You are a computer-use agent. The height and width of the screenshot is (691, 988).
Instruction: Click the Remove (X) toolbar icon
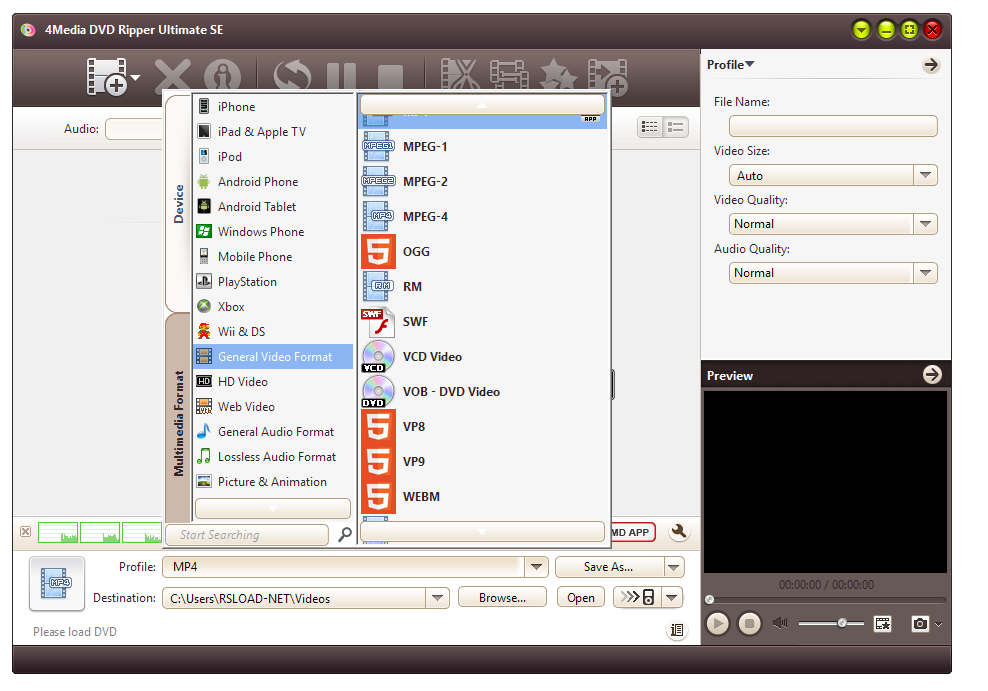(173, 77)
